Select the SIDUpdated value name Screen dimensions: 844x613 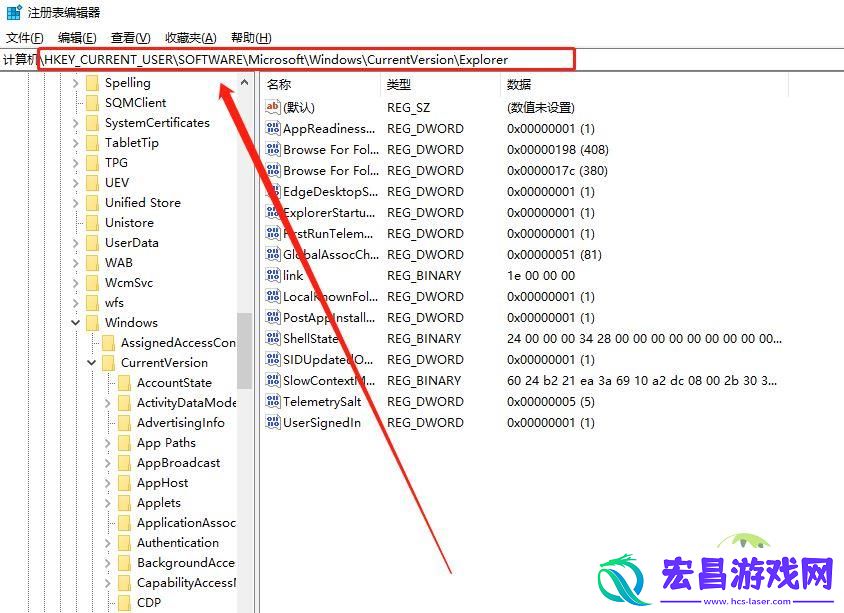click(328, 360)
